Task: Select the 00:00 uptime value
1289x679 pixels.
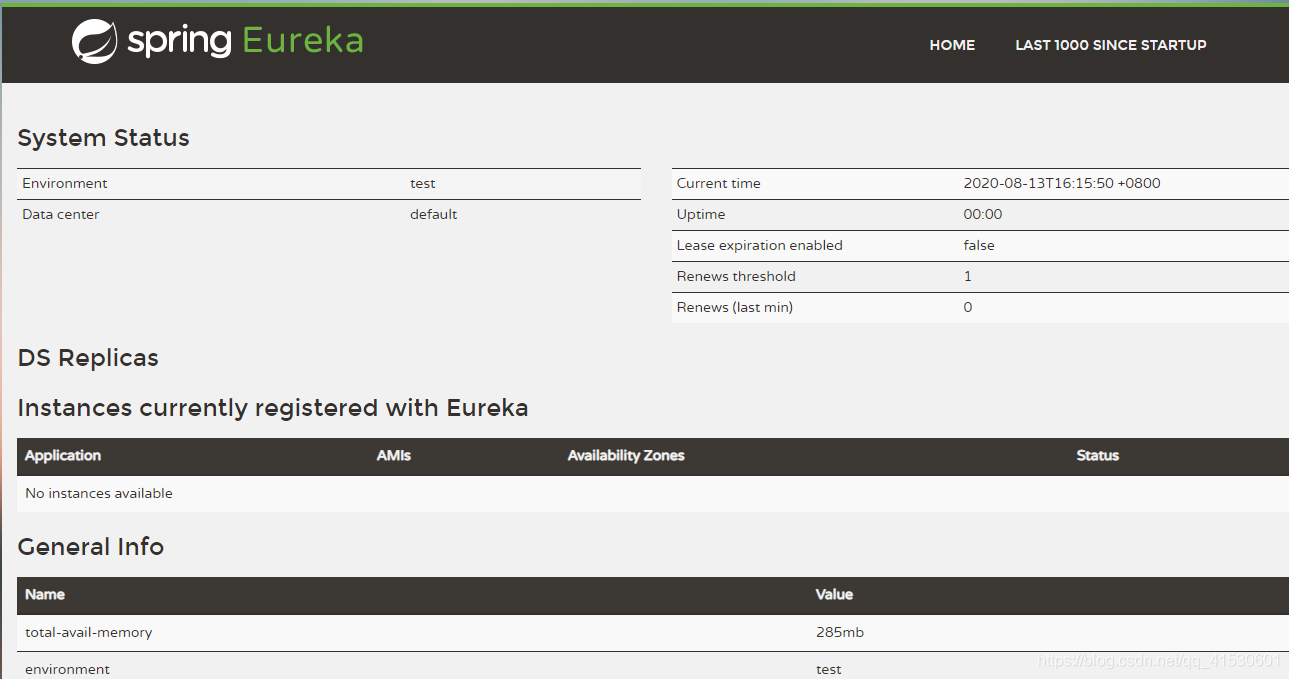Action: [x=983, y=215]
